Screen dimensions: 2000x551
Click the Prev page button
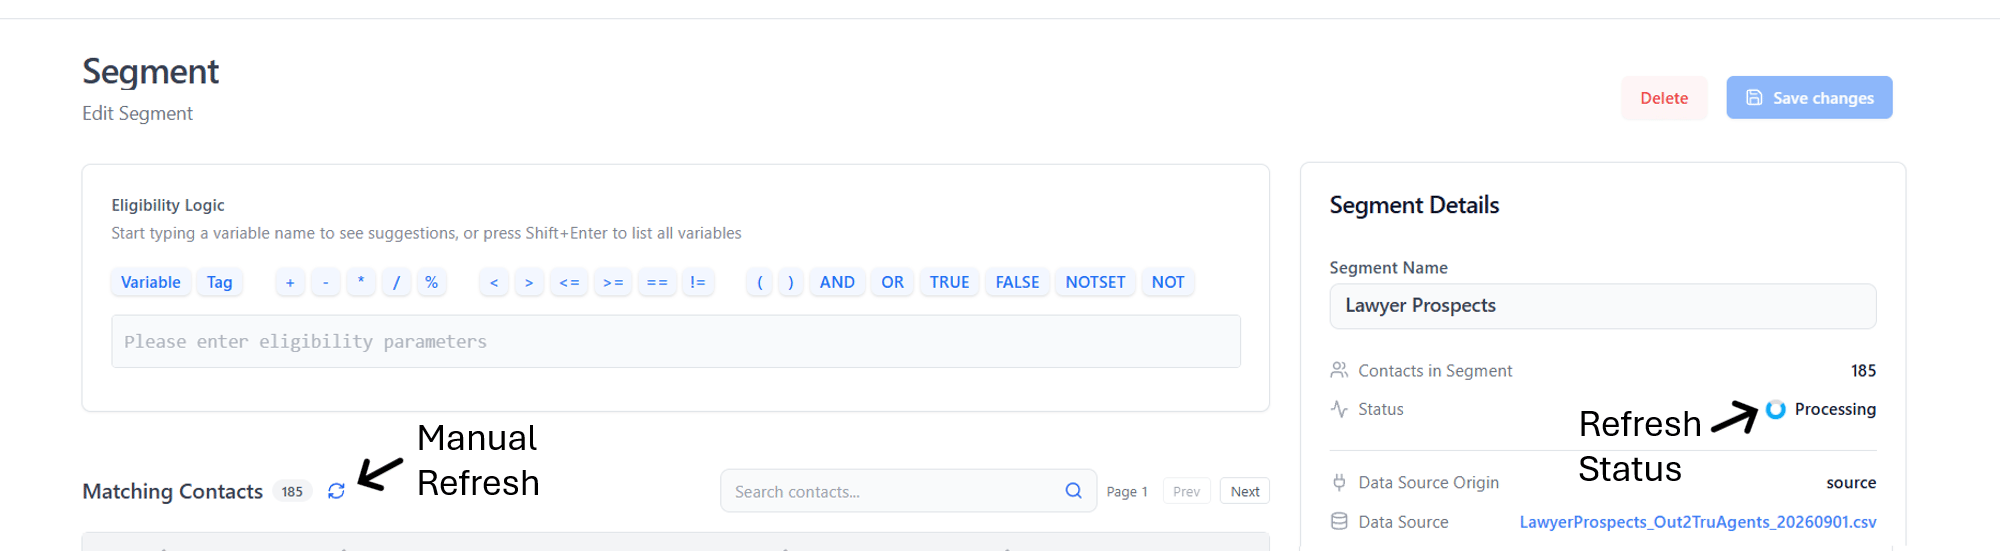click(x=1186, y=491)
